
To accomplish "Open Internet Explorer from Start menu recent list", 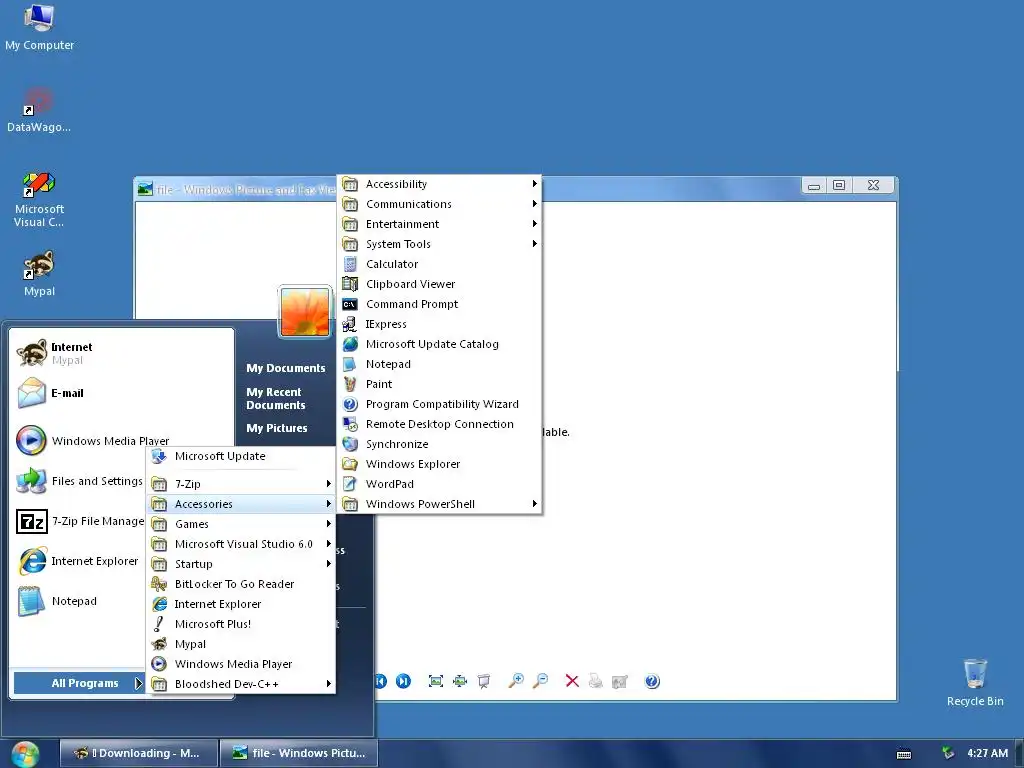I will pyautogui.click(x=80, y=561).
